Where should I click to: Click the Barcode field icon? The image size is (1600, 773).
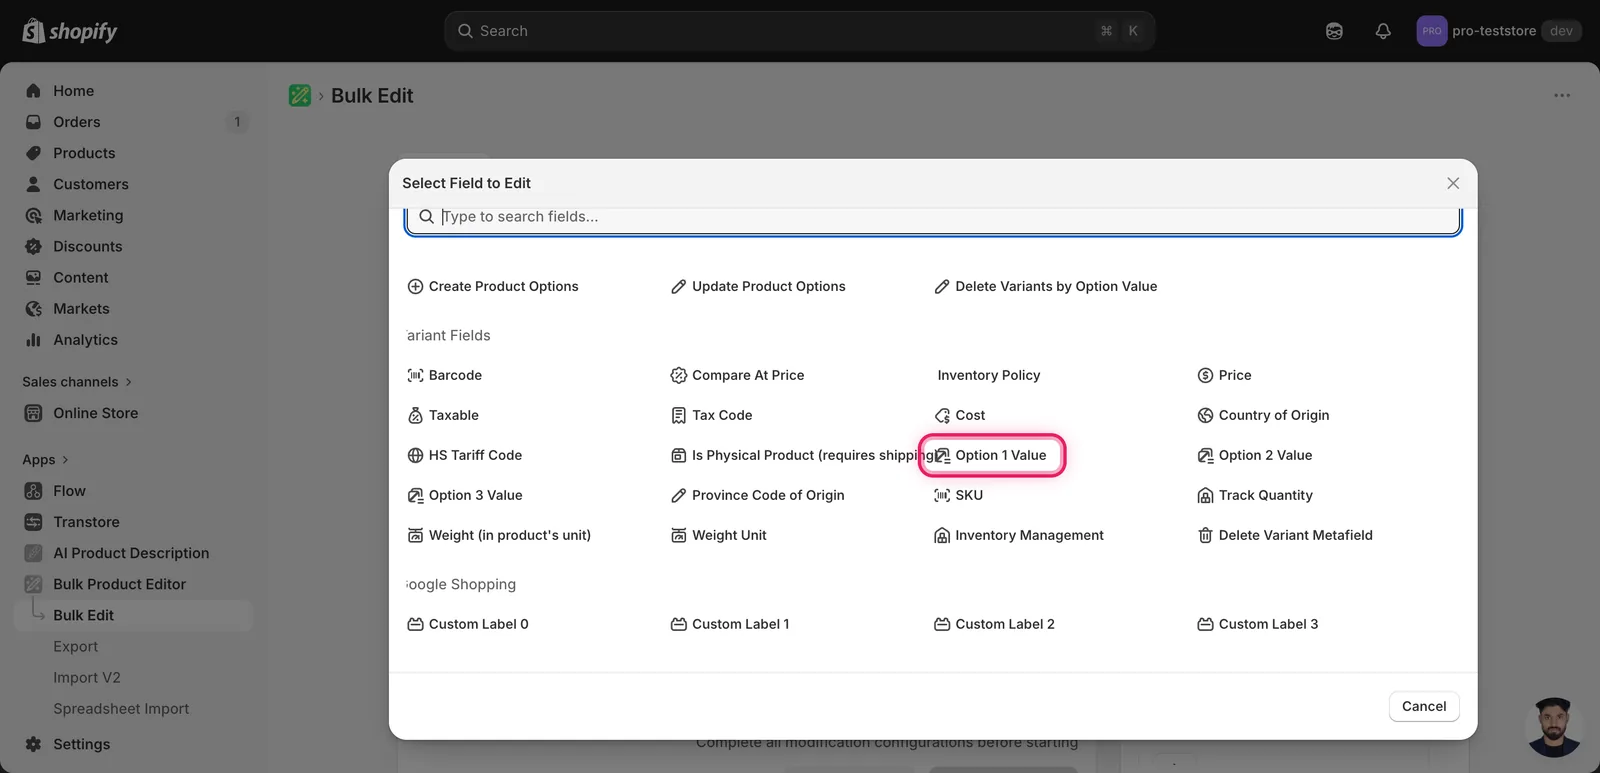tap(415, 375)
